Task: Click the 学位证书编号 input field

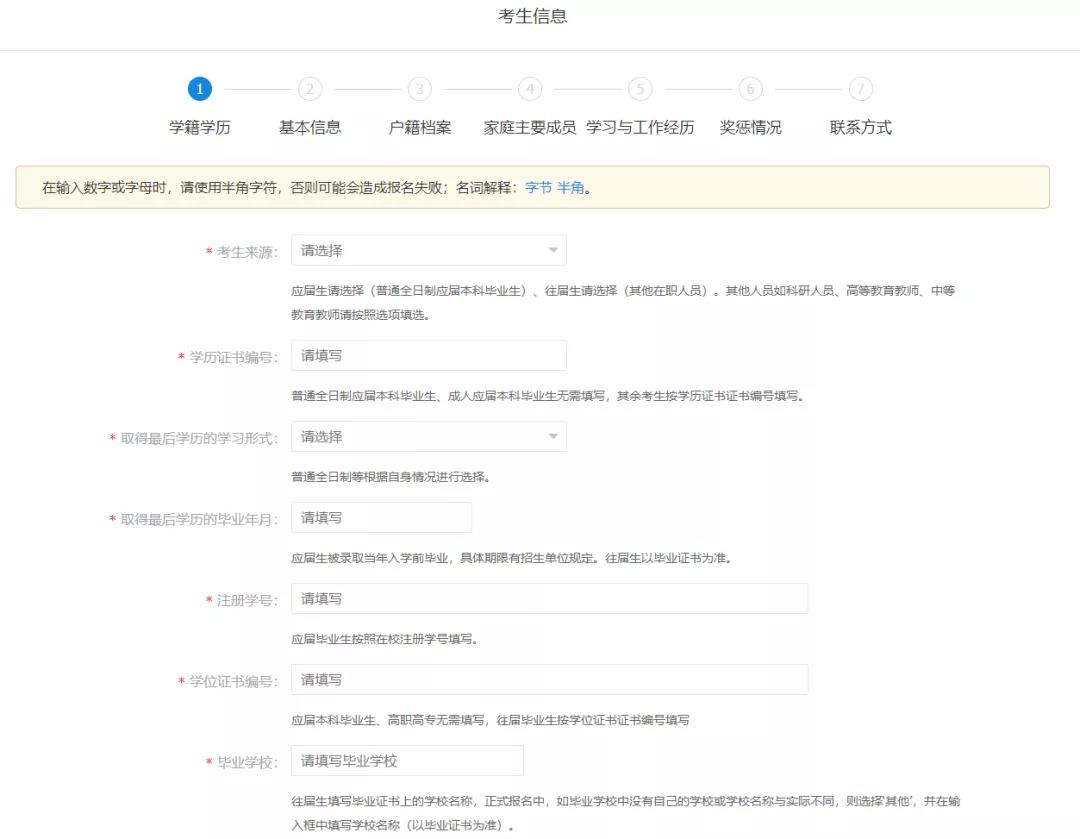Action: (x=549, y=680)
